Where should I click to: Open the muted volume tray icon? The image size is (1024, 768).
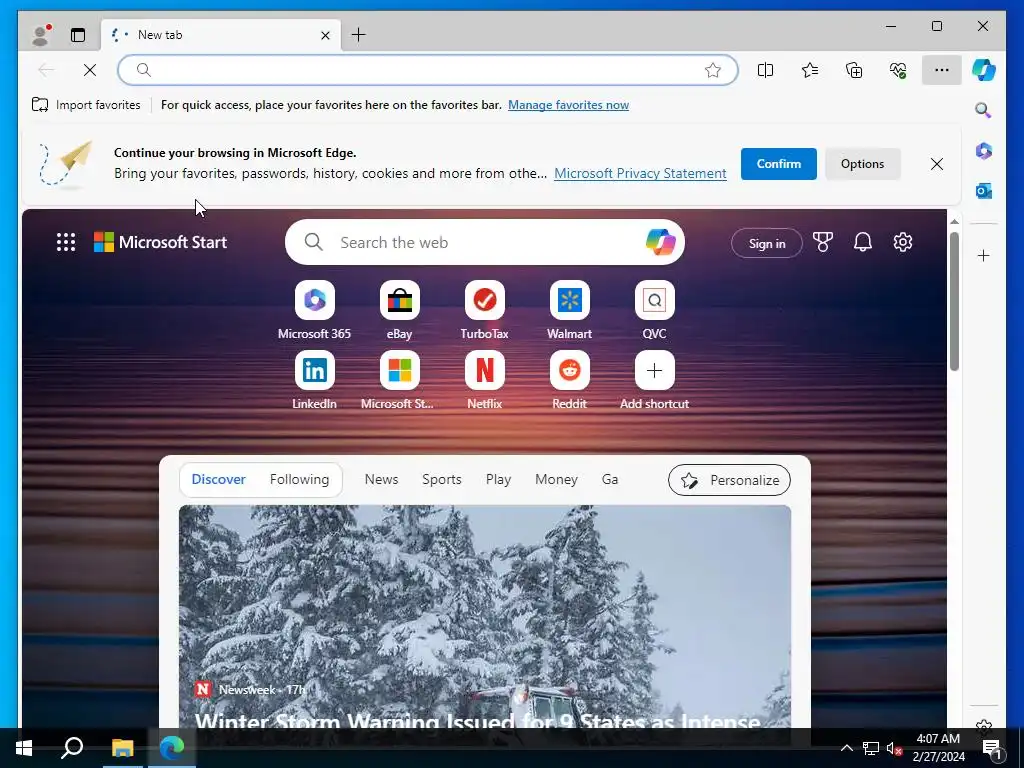point(894,748)
